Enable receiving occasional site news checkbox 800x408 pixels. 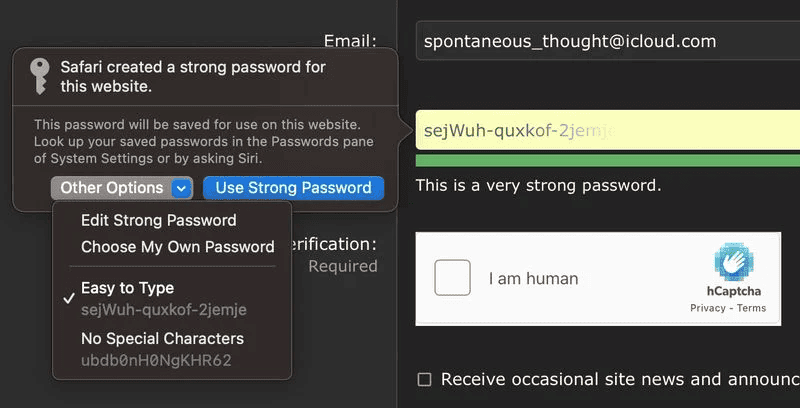pyautogui.click(x=425, y=379)
